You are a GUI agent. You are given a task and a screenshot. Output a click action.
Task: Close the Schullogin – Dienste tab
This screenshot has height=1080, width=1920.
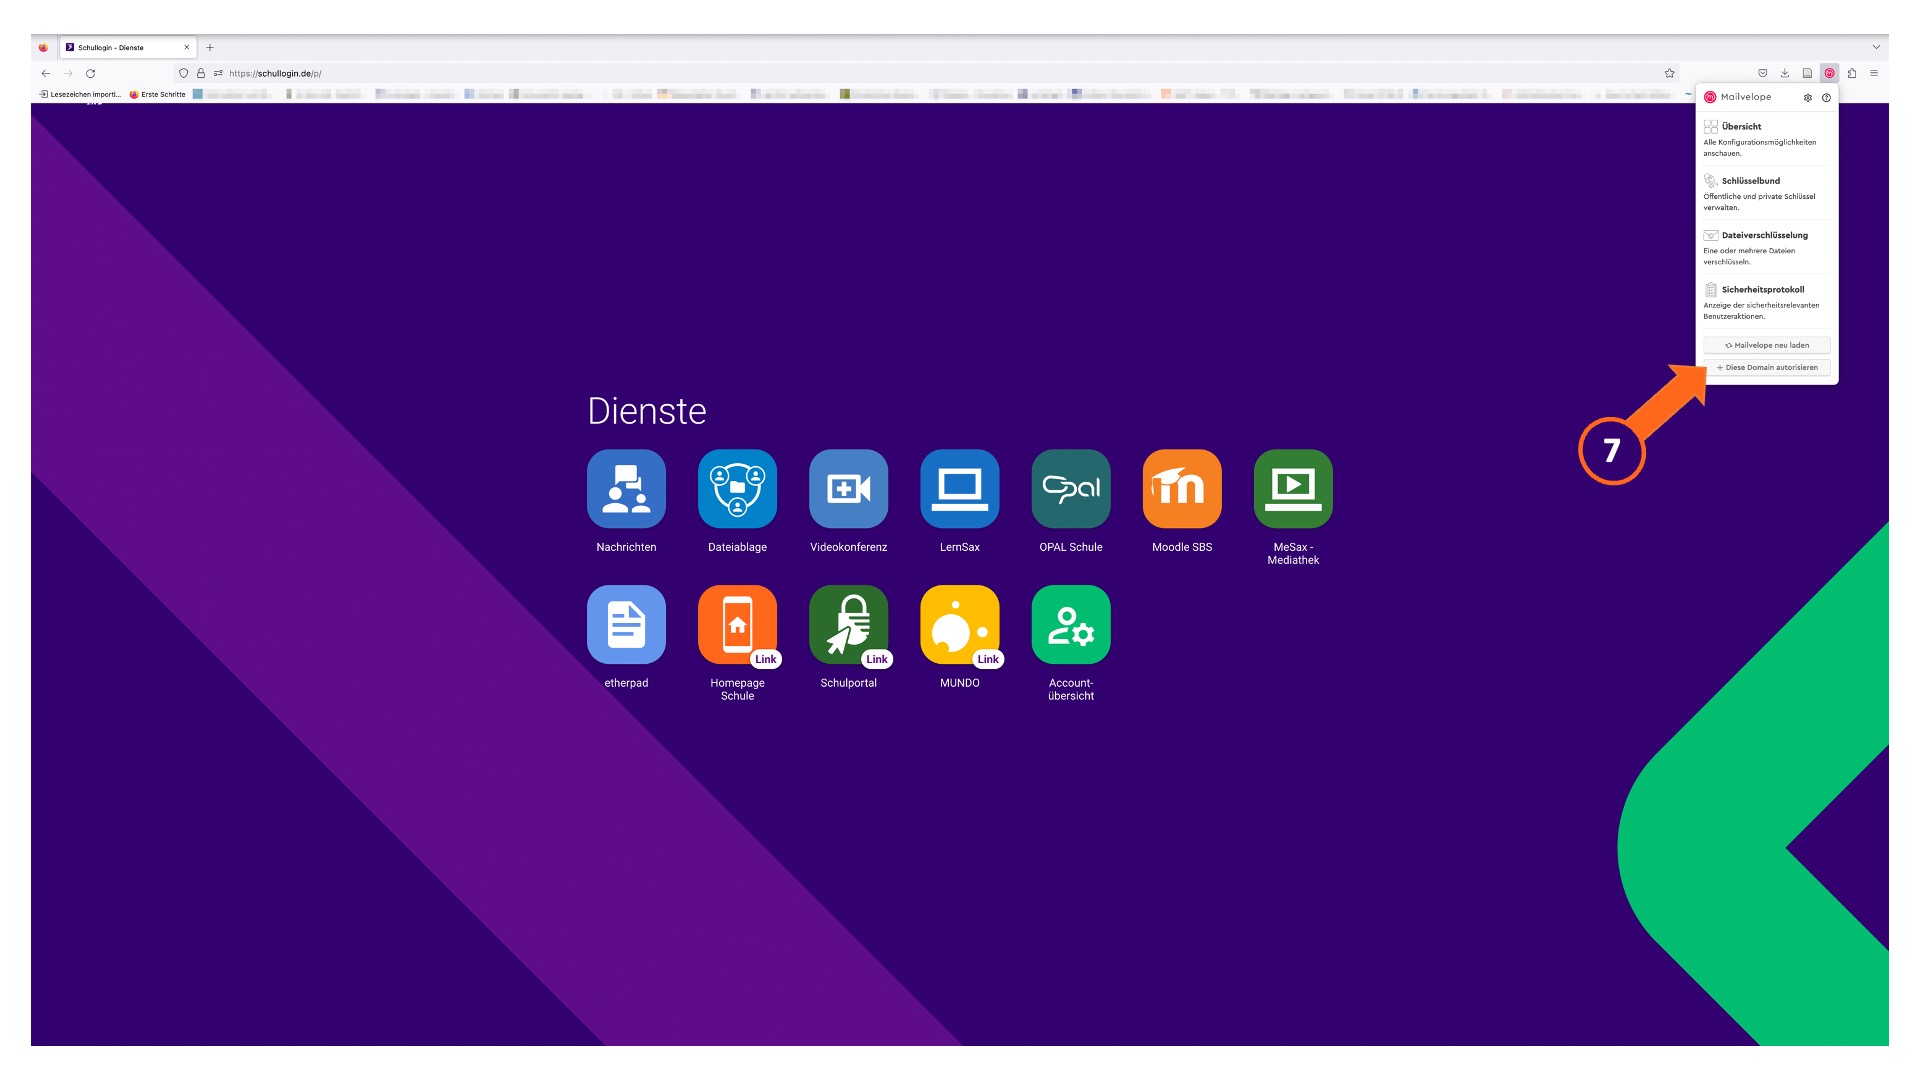[x=186, y=47]
